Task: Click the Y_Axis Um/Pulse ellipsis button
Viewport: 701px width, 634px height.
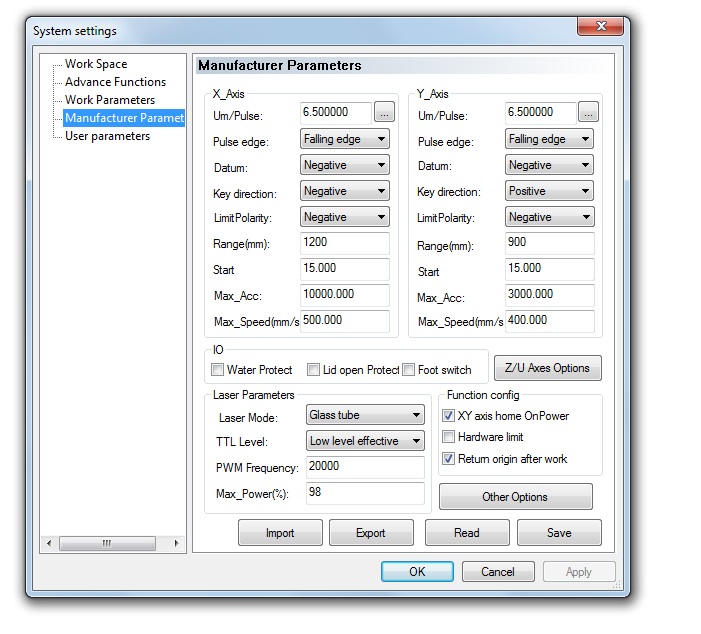Action: 588,113
